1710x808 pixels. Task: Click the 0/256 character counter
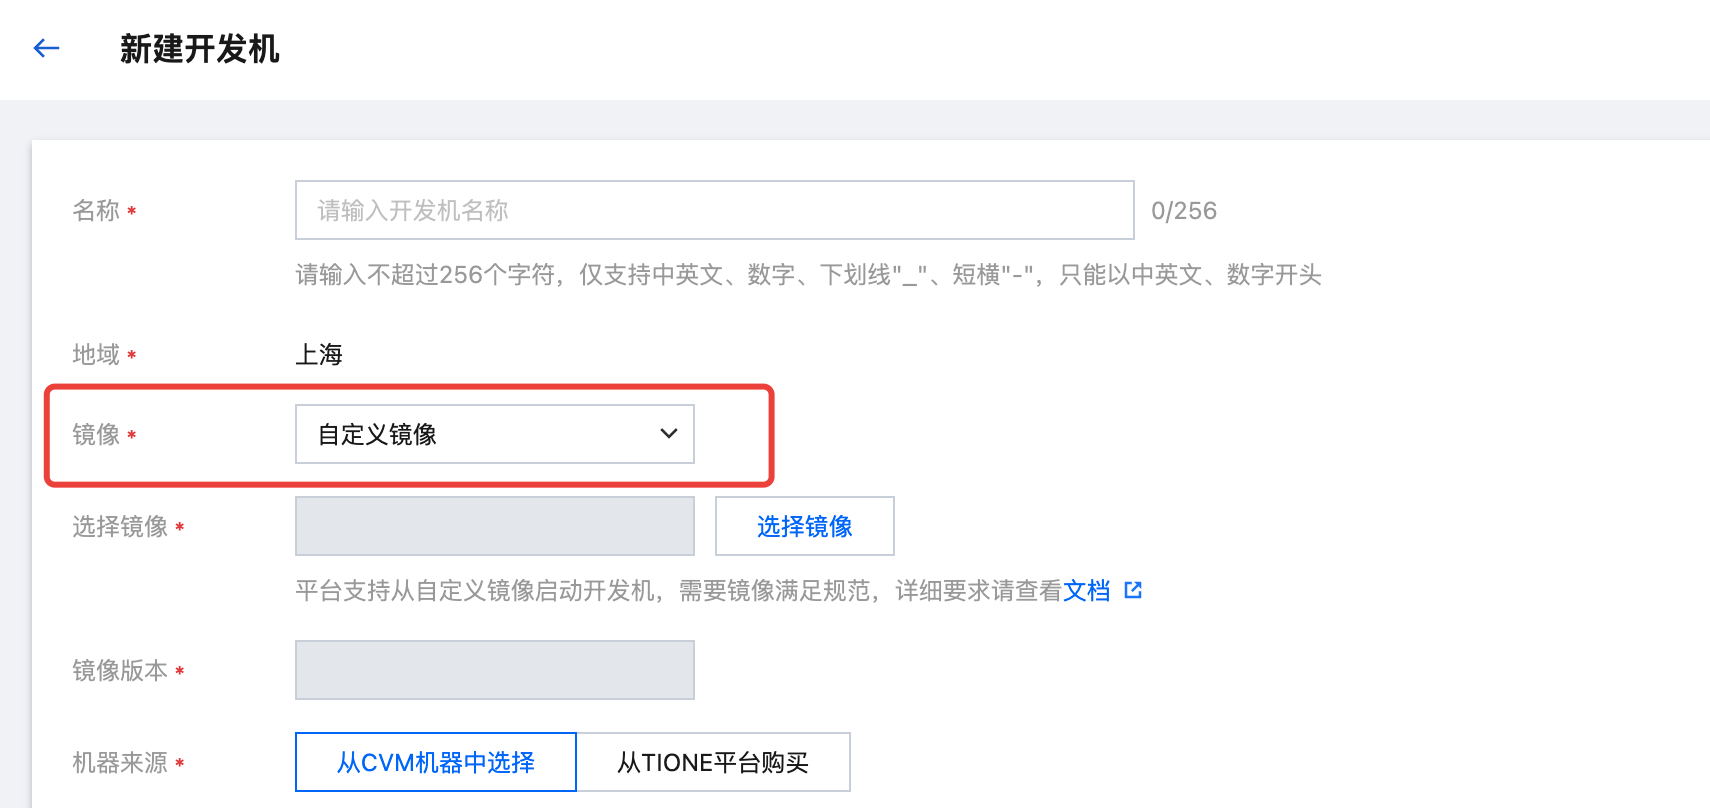[1184, 210]
